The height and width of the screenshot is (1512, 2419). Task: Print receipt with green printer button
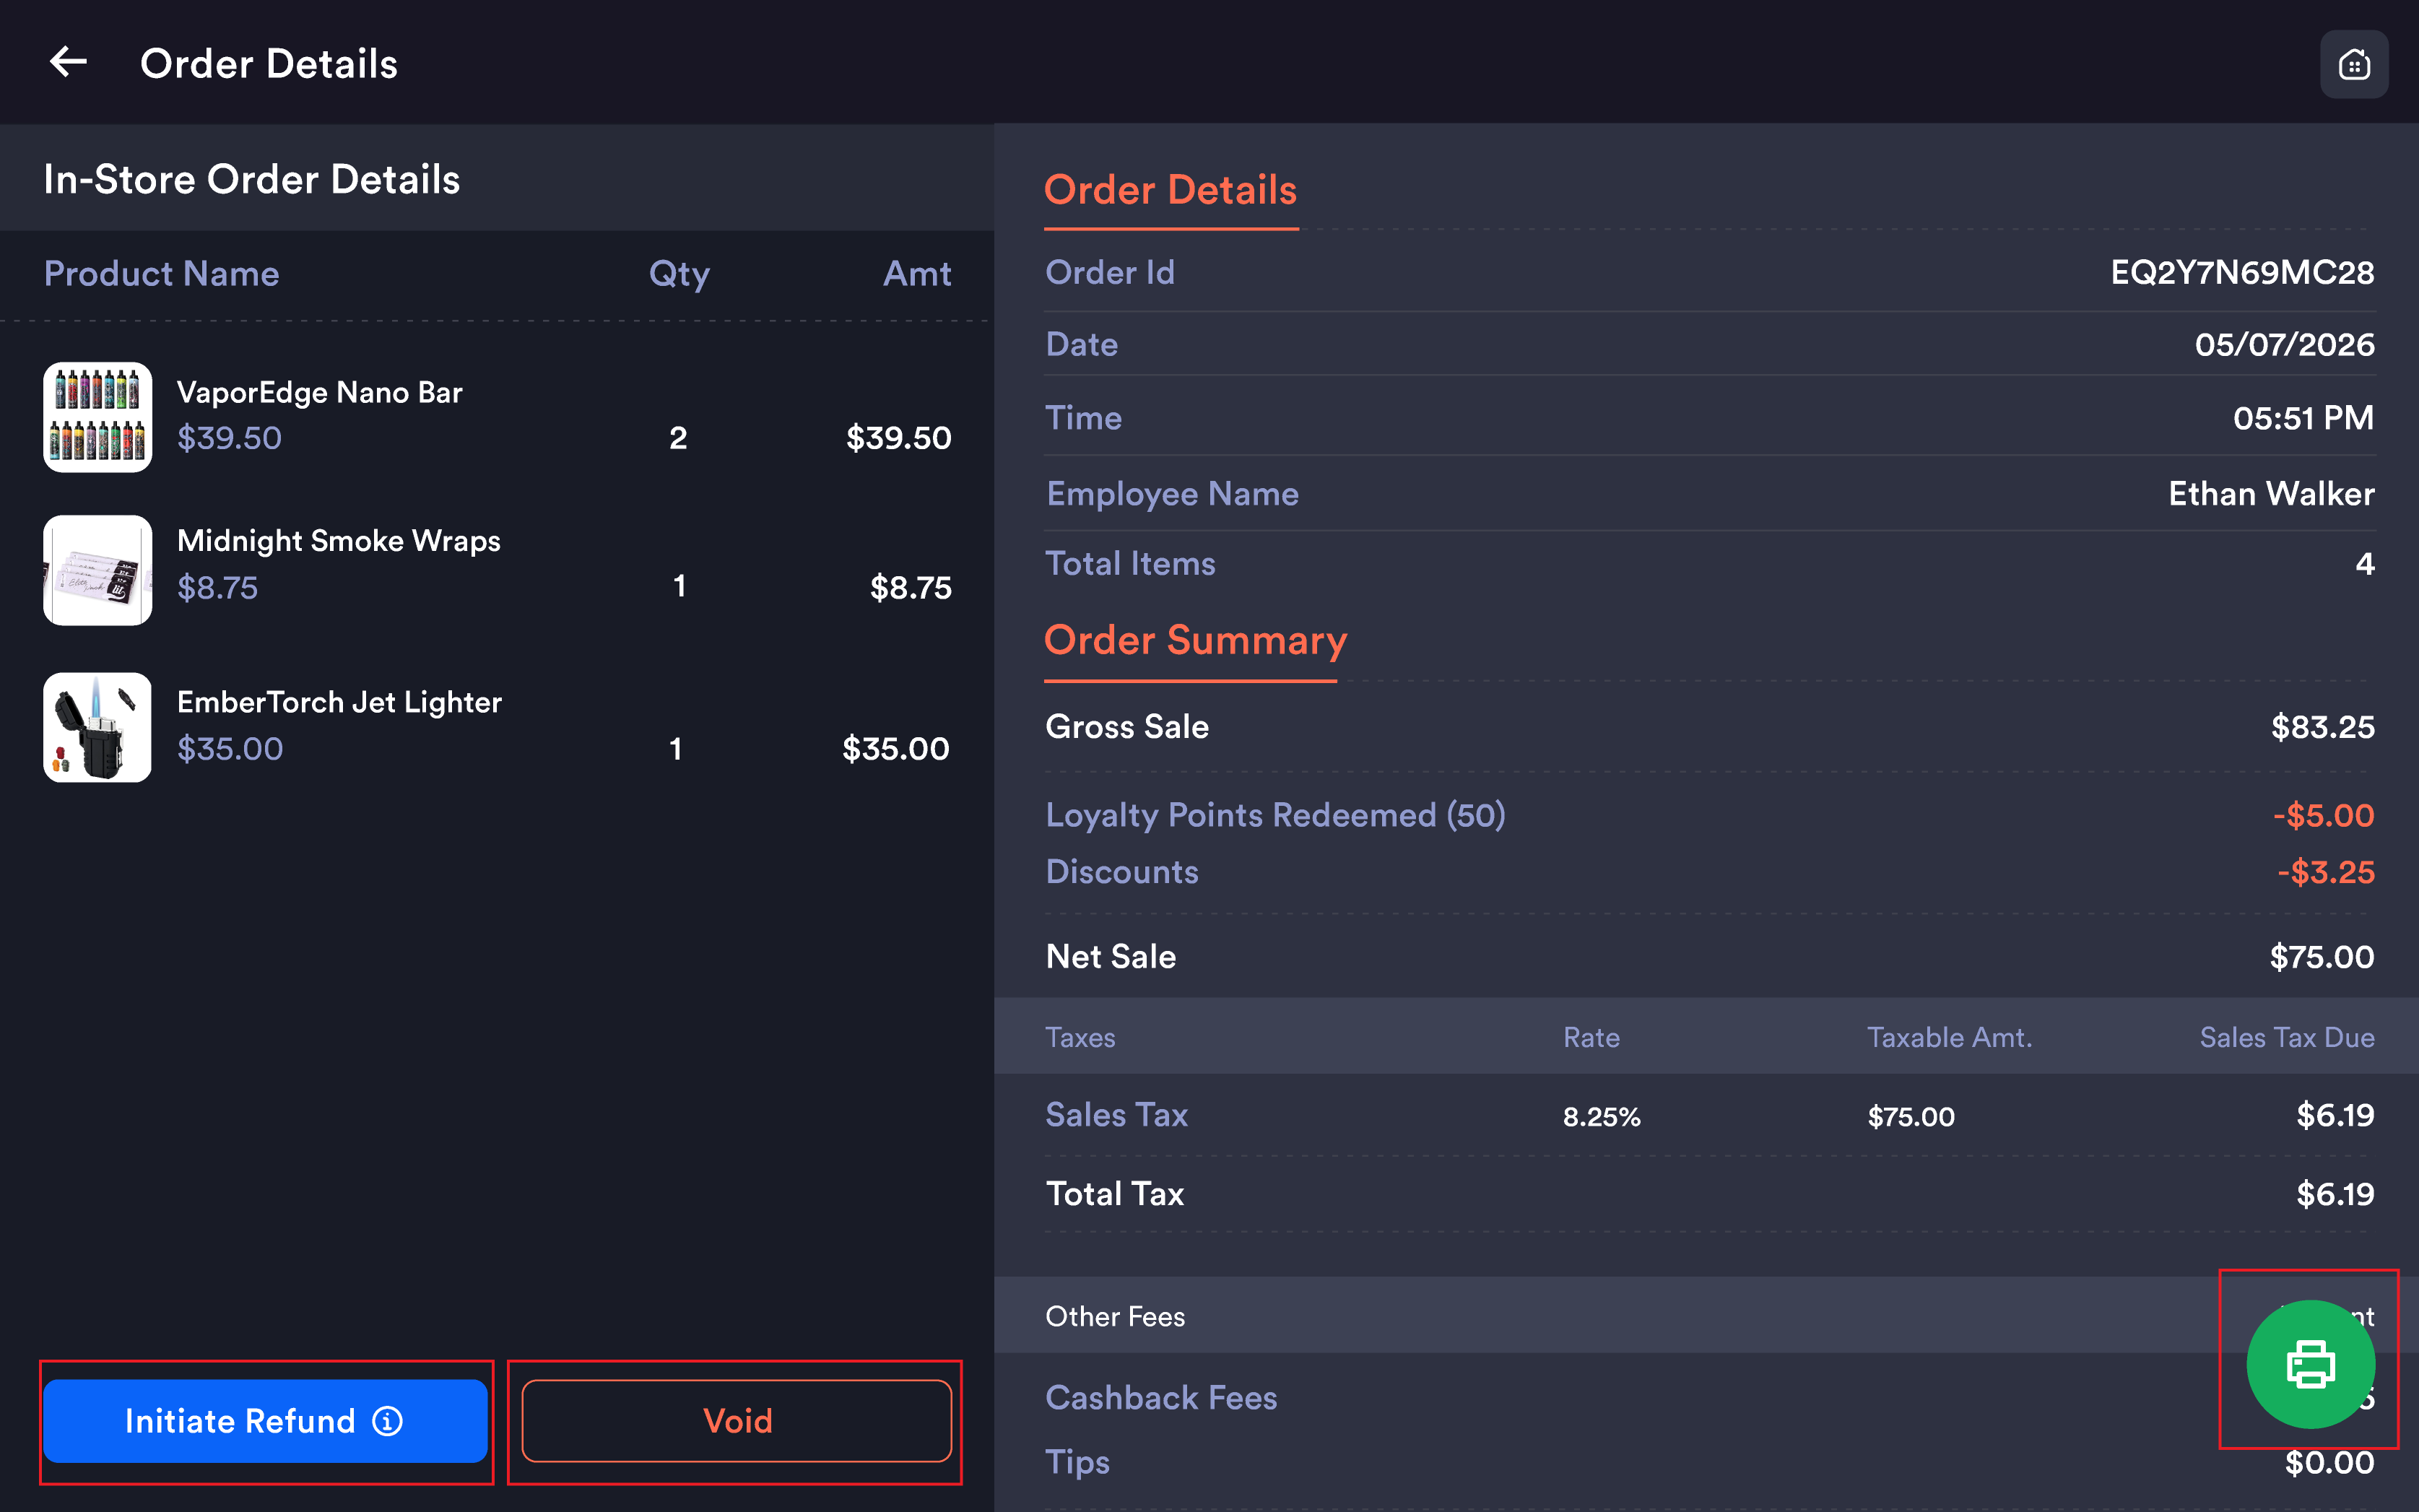tap(2310, 1364)
